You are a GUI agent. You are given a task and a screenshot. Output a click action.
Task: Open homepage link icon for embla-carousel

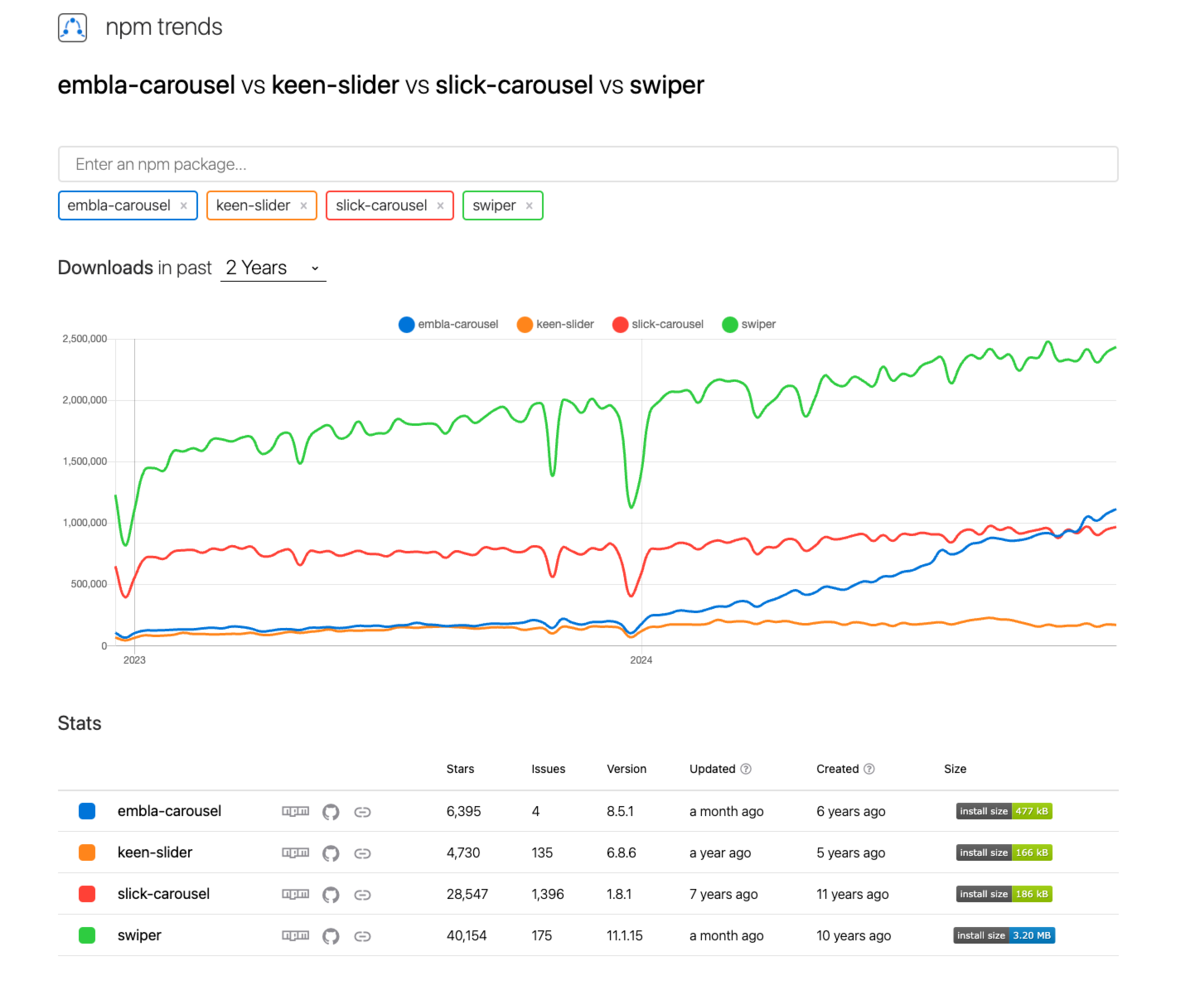[363, 811]
